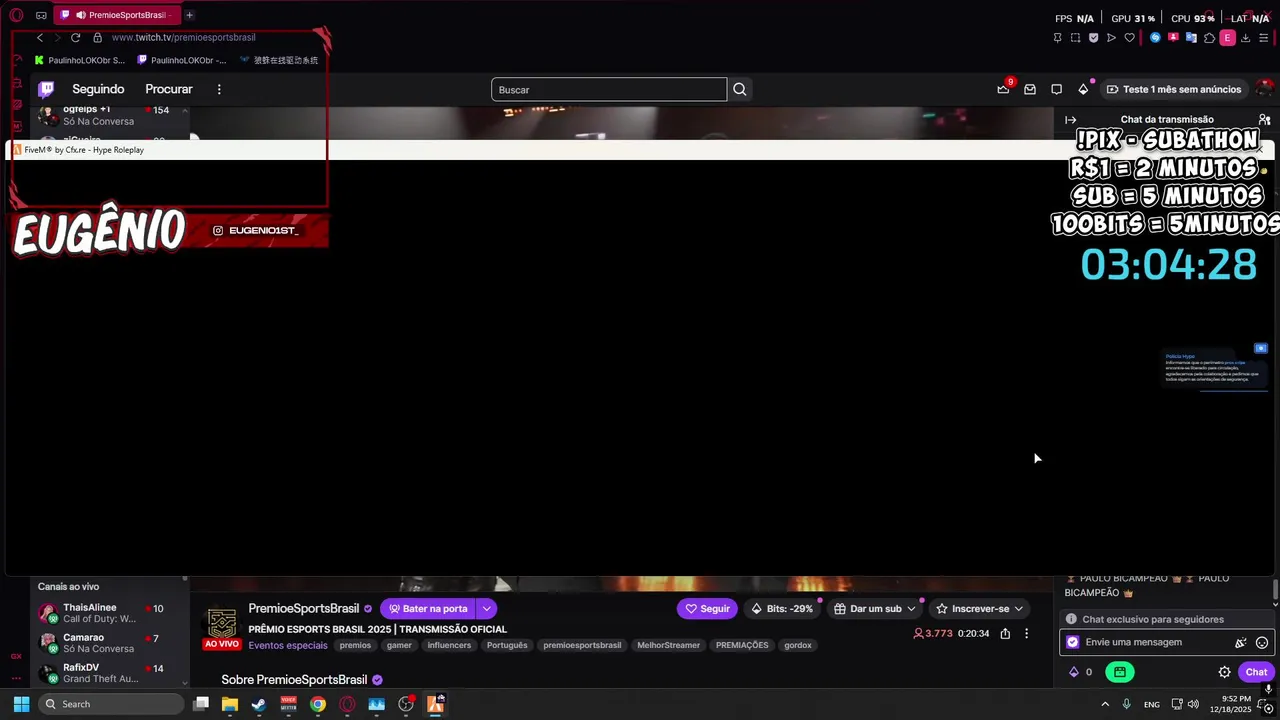Expand the Inscrever-se dropdown
Screen dimensions: 1280x720
click(1019, 608)
